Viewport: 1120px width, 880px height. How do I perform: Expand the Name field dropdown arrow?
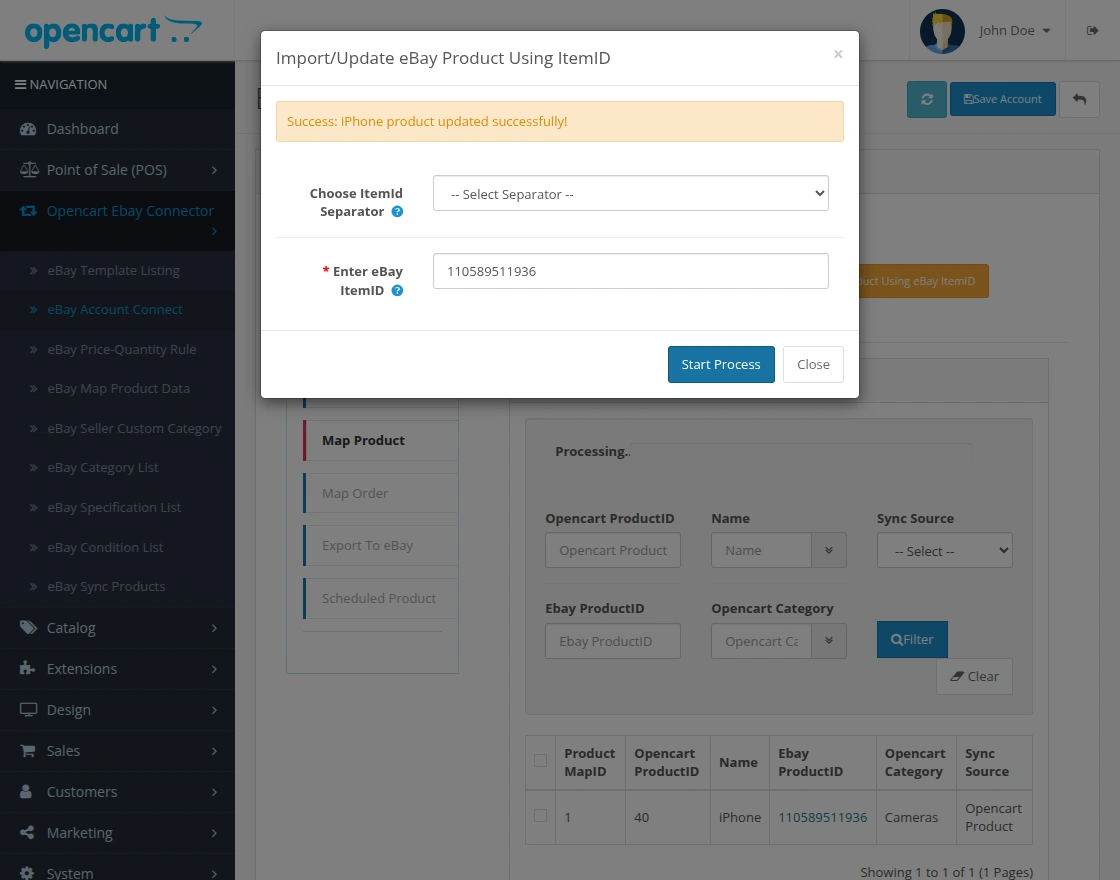click(829, 551)
